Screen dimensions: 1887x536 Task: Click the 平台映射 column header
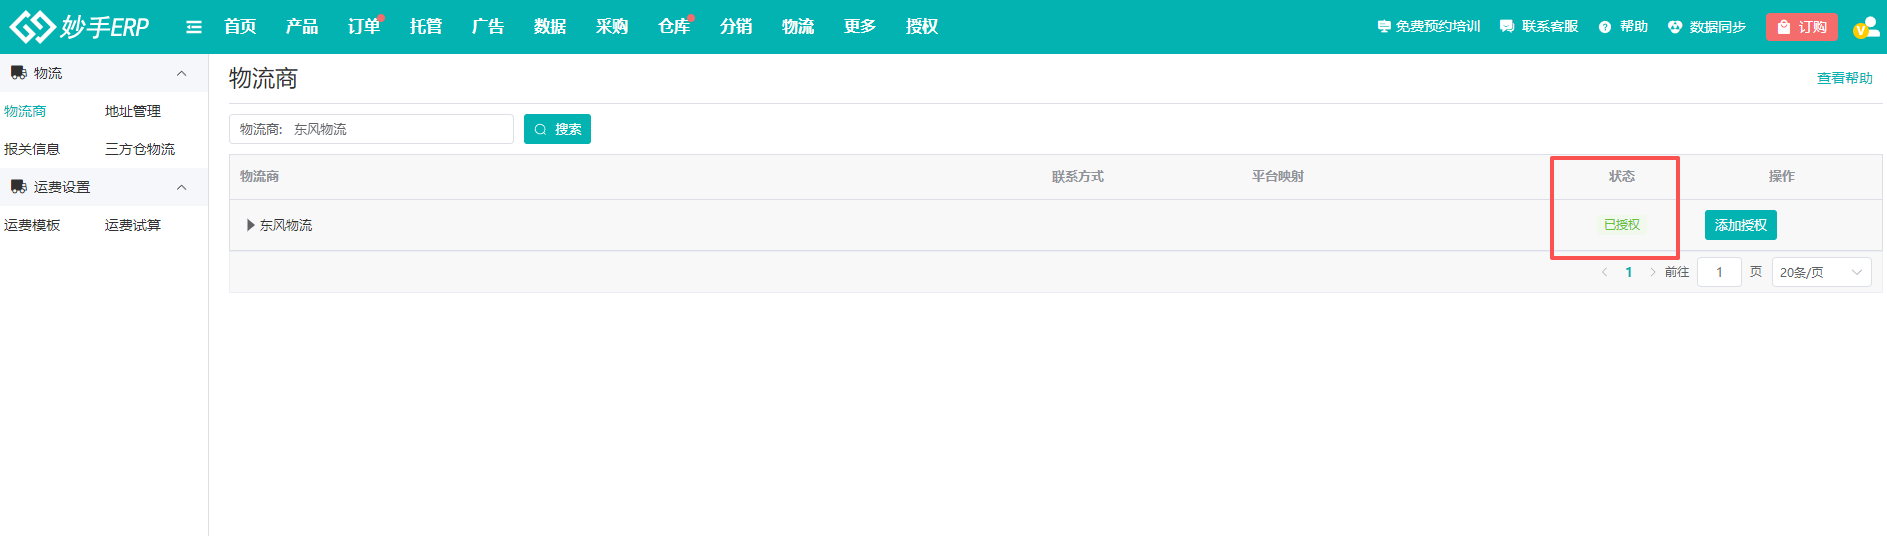pyautogui.click(x=1278, y=176)
